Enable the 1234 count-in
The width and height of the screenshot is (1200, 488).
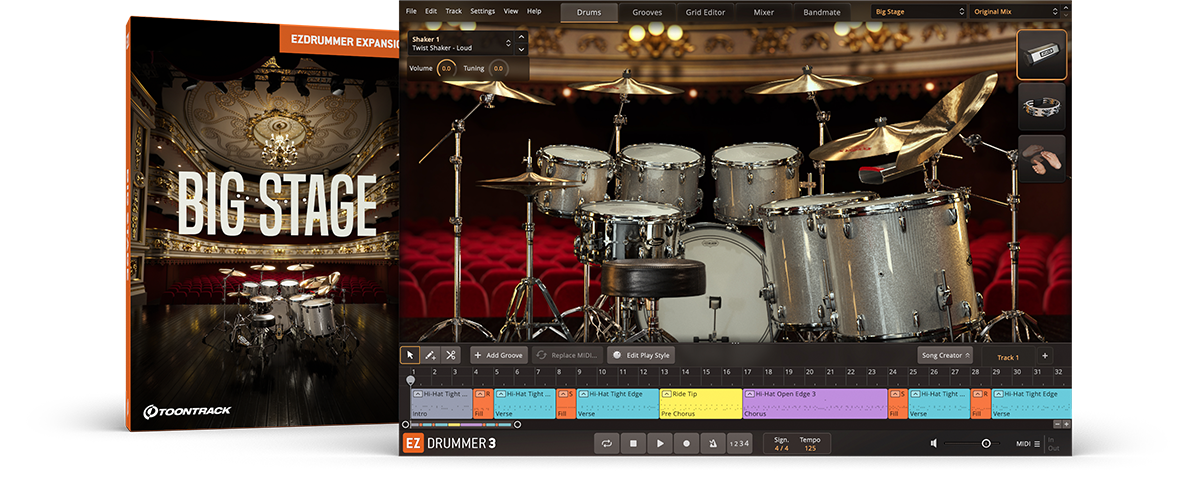coord(738,443)
